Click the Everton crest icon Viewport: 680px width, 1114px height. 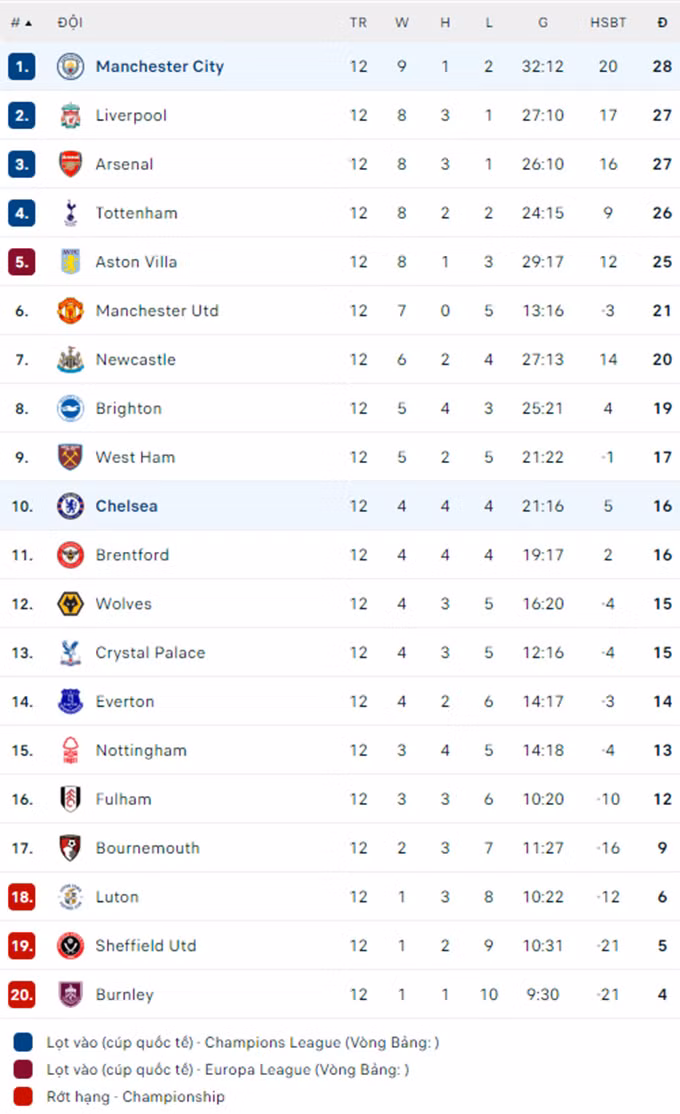coord(70,702)
